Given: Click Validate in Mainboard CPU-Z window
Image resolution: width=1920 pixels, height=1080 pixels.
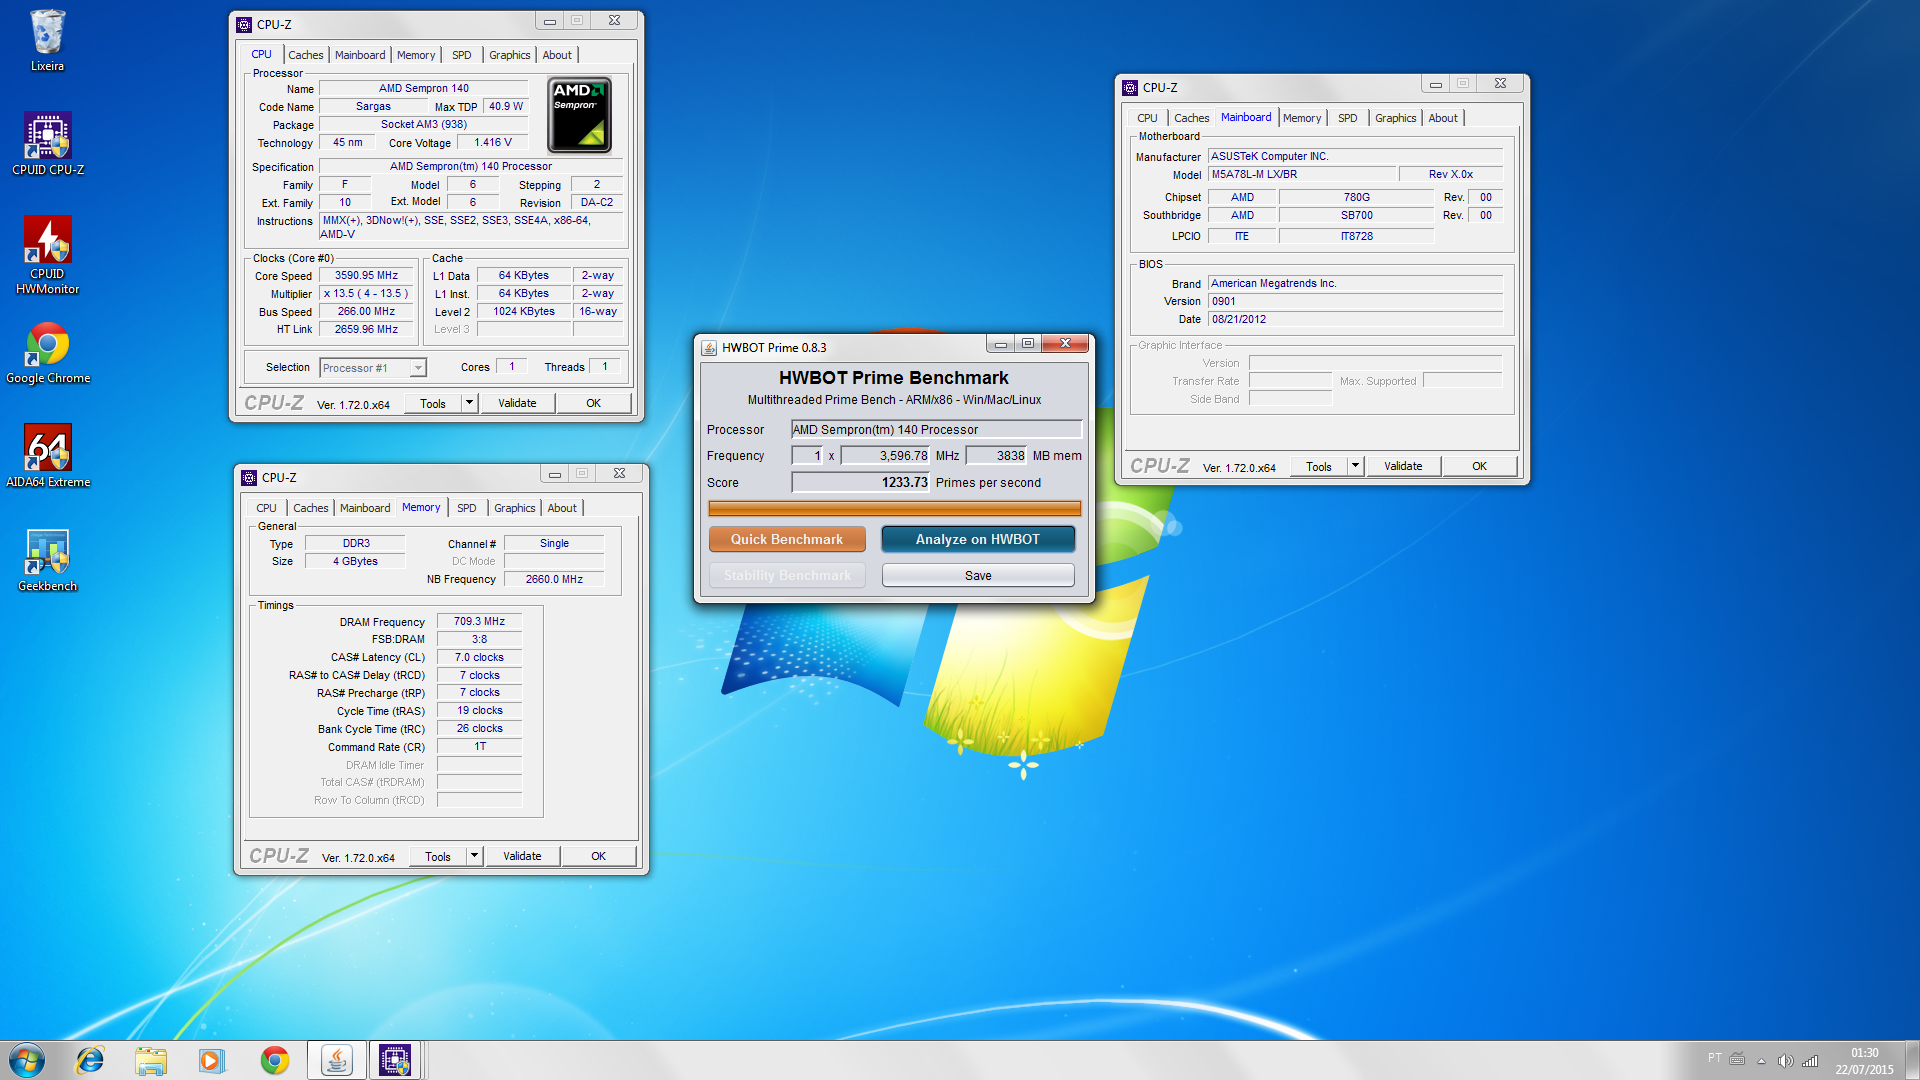Looking at the screenshot, I should [1403, 466].
